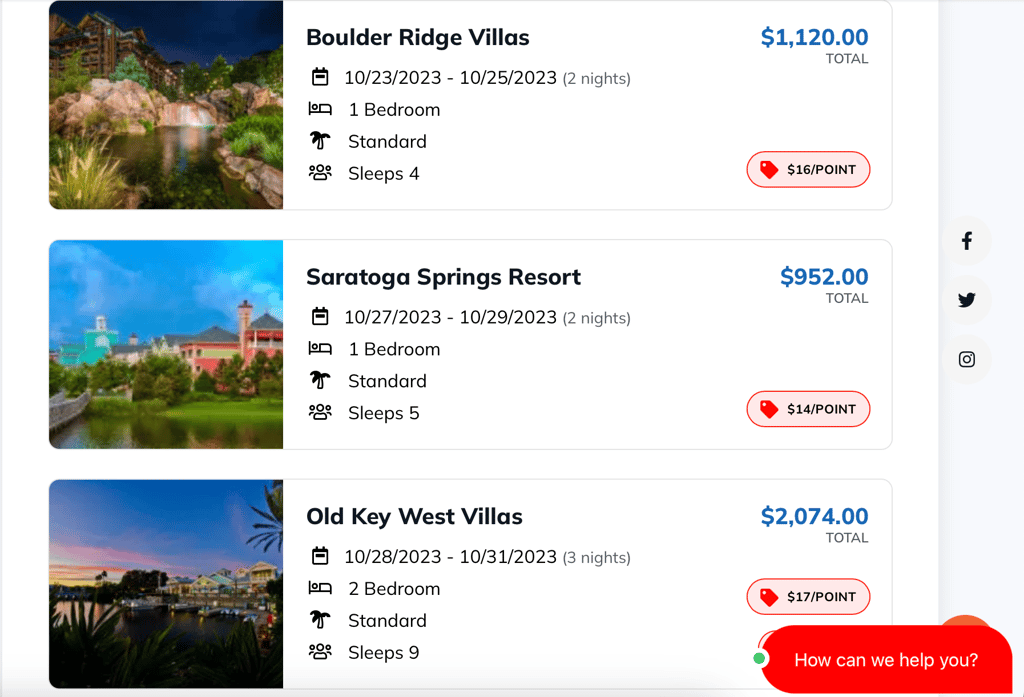Click calendar icon on Boulder Ridge Villas
Viewport: 1024px width, 697px height.
(320, 77)
